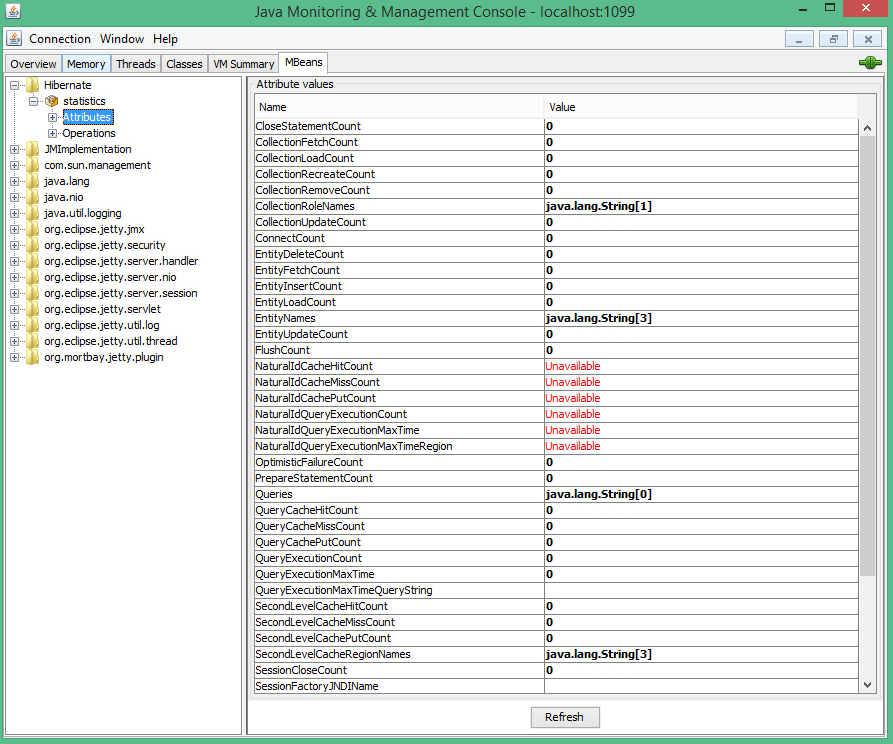Viewport: 893px width, 744px height.
Task: Close the inner connection frame
Action: [x=868, y=39]
